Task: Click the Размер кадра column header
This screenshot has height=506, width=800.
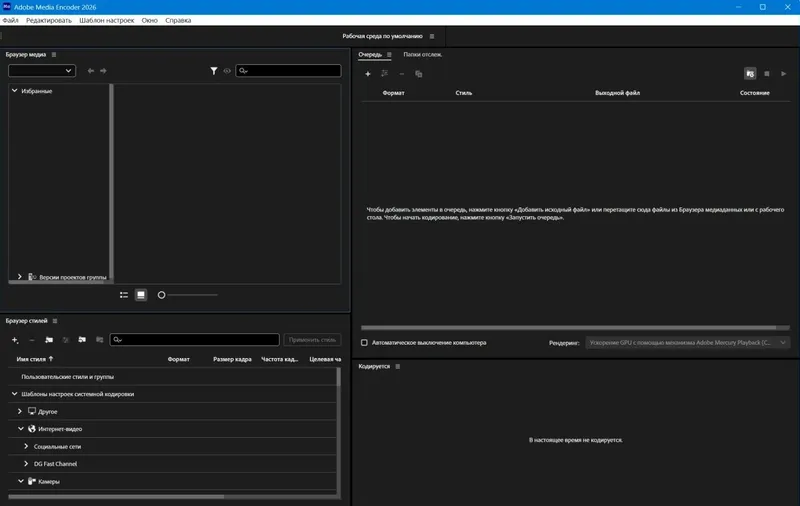Action: [x=232, y=359]
